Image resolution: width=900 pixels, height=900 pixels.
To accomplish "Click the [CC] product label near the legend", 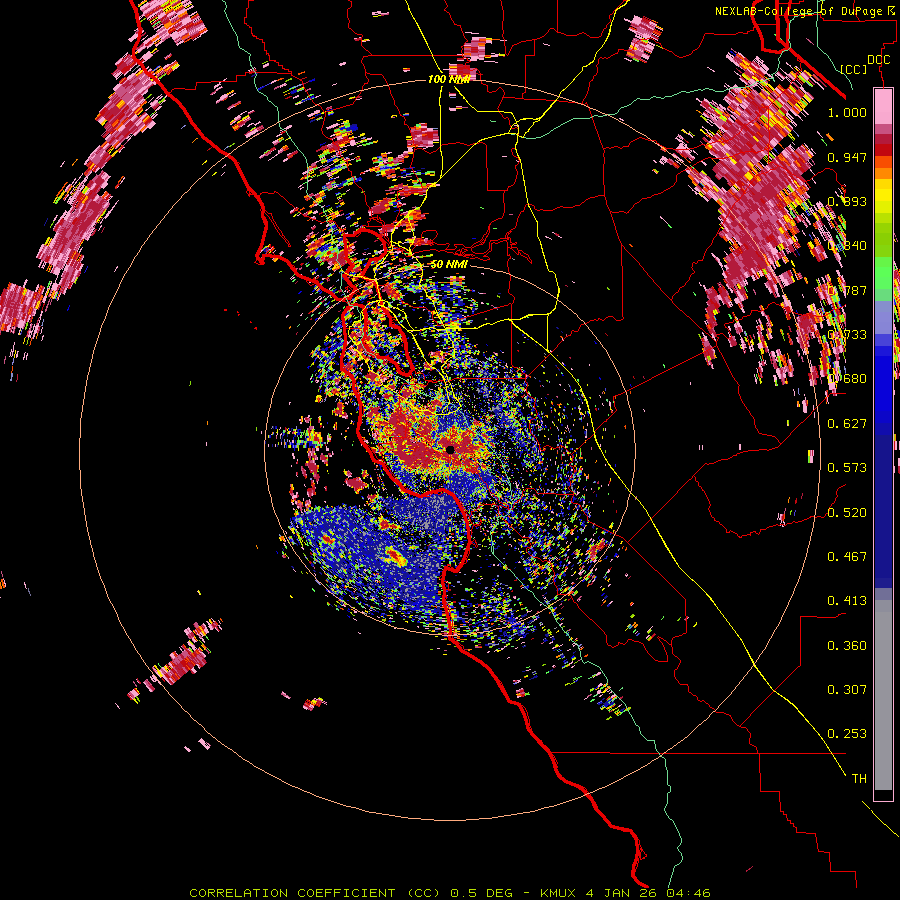I will click(x=854, y=69).
